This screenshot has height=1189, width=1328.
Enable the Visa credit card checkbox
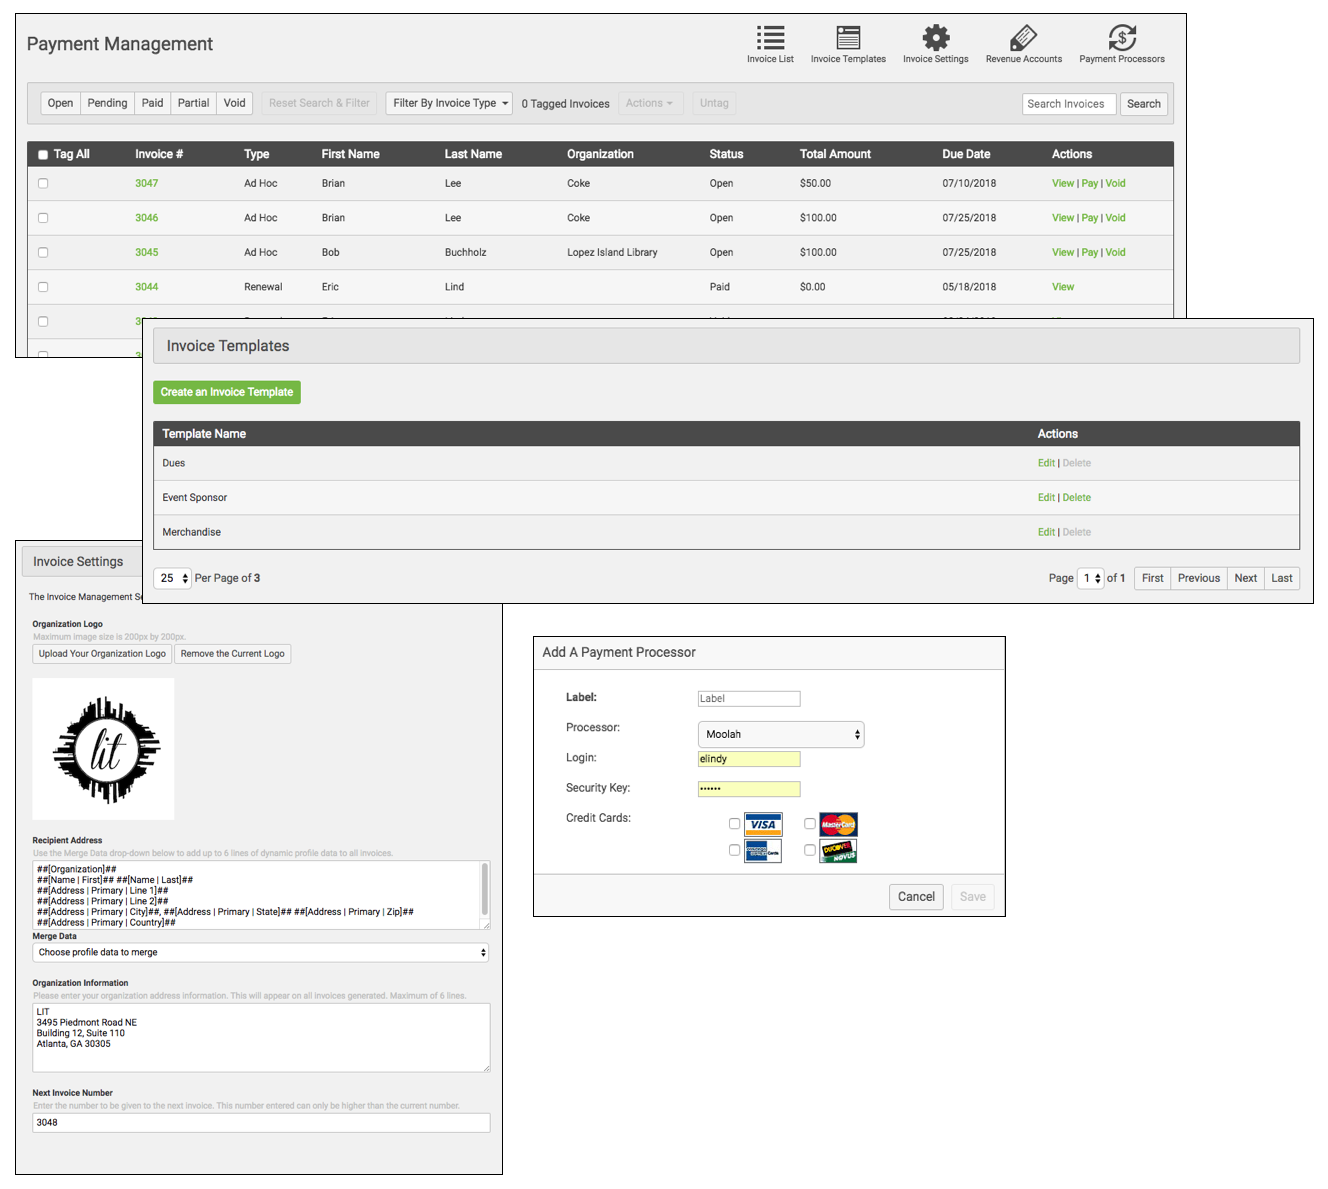(734, 824)
